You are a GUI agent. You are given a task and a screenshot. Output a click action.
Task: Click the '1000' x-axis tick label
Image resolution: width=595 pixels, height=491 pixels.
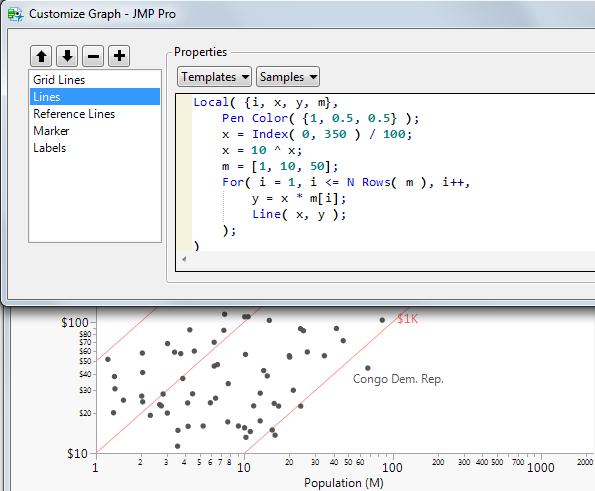click(x=541, y=468)
